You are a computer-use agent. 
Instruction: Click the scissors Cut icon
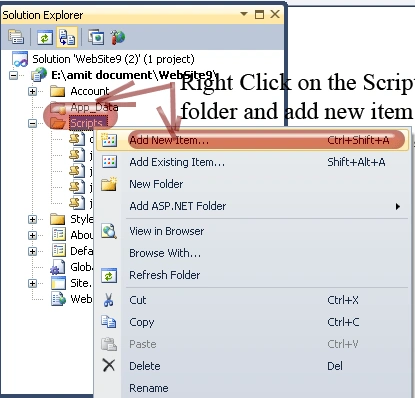[x=109, y=300]
